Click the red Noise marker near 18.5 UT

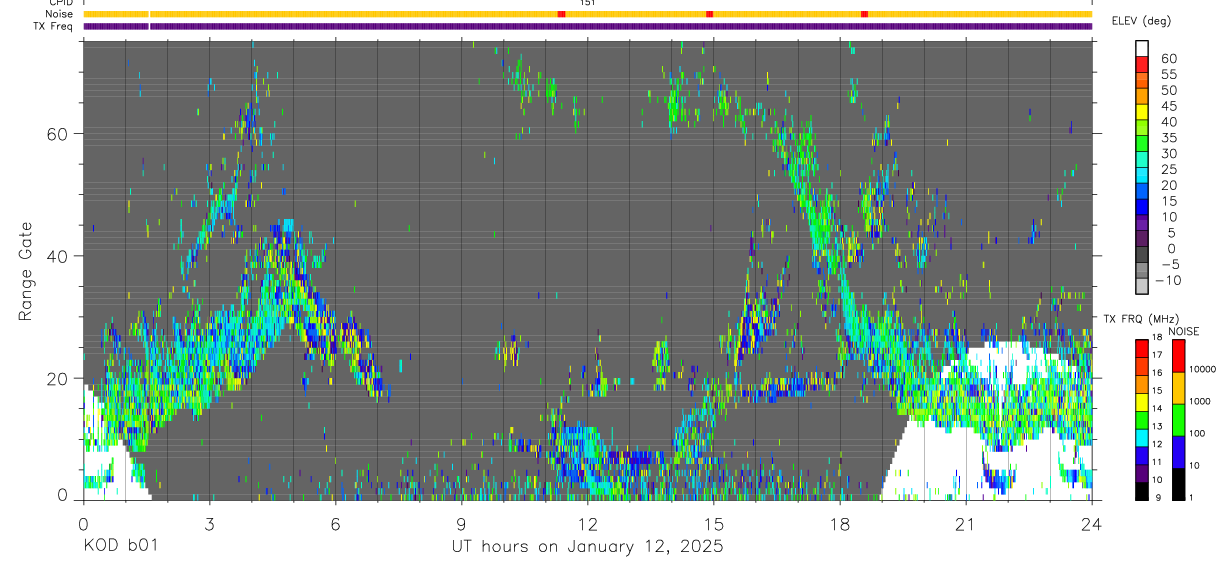(864, 14)
